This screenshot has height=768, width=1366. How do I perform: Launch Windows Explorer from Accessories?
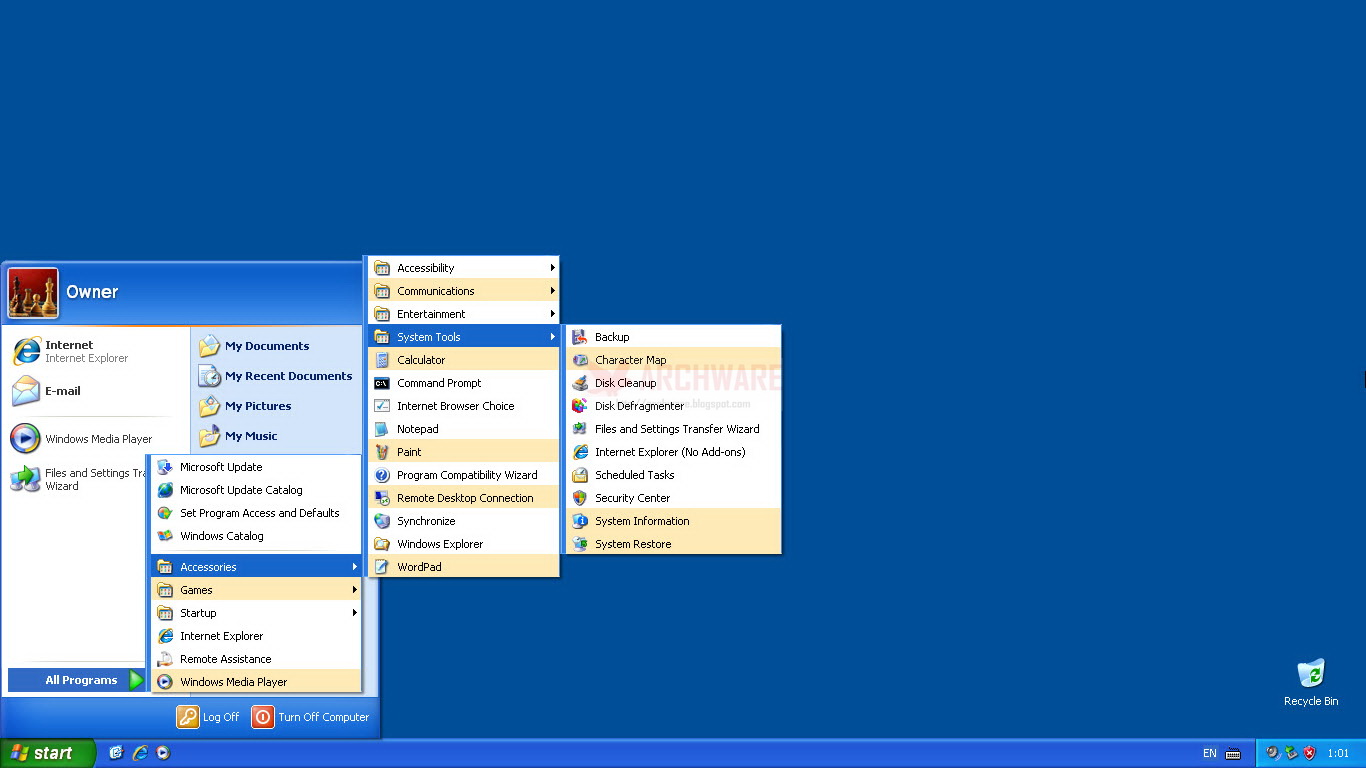point(464,544)
